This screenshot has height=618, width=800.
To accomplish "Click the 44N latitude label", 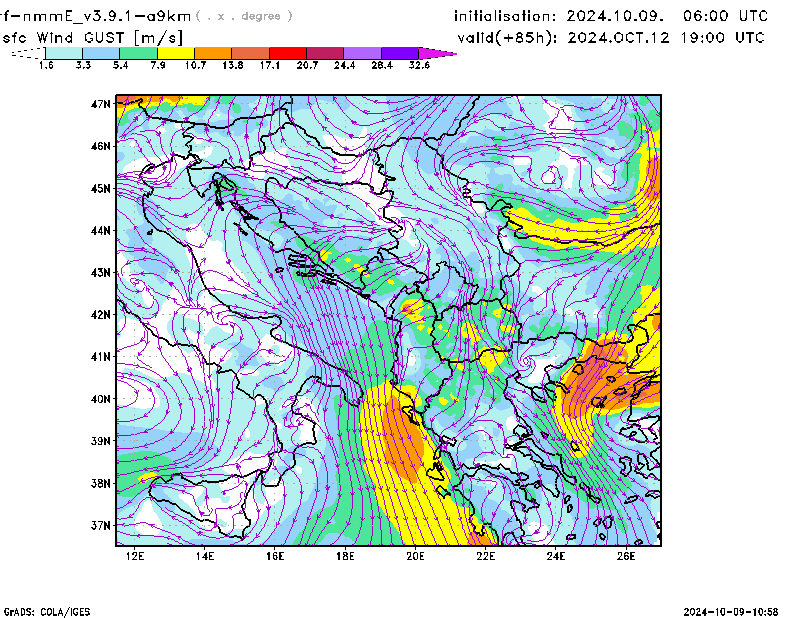I will (x=101, y=231).
